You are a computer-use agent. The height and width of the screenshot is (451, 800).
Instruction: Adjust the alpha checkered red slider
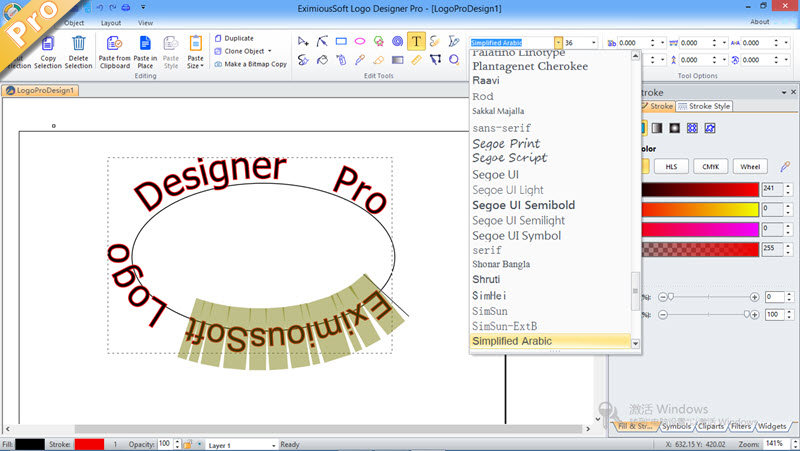[x=700, y=249]
